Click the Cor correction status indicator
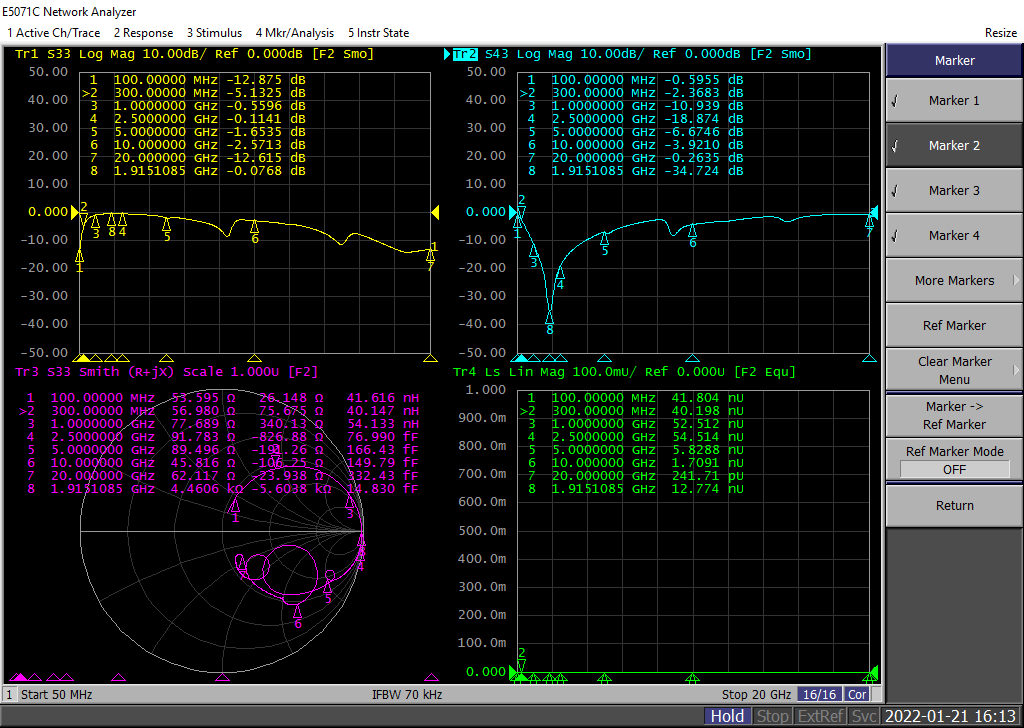The width and height of the screenshot is (1024, 728). [x=857, y=694]
